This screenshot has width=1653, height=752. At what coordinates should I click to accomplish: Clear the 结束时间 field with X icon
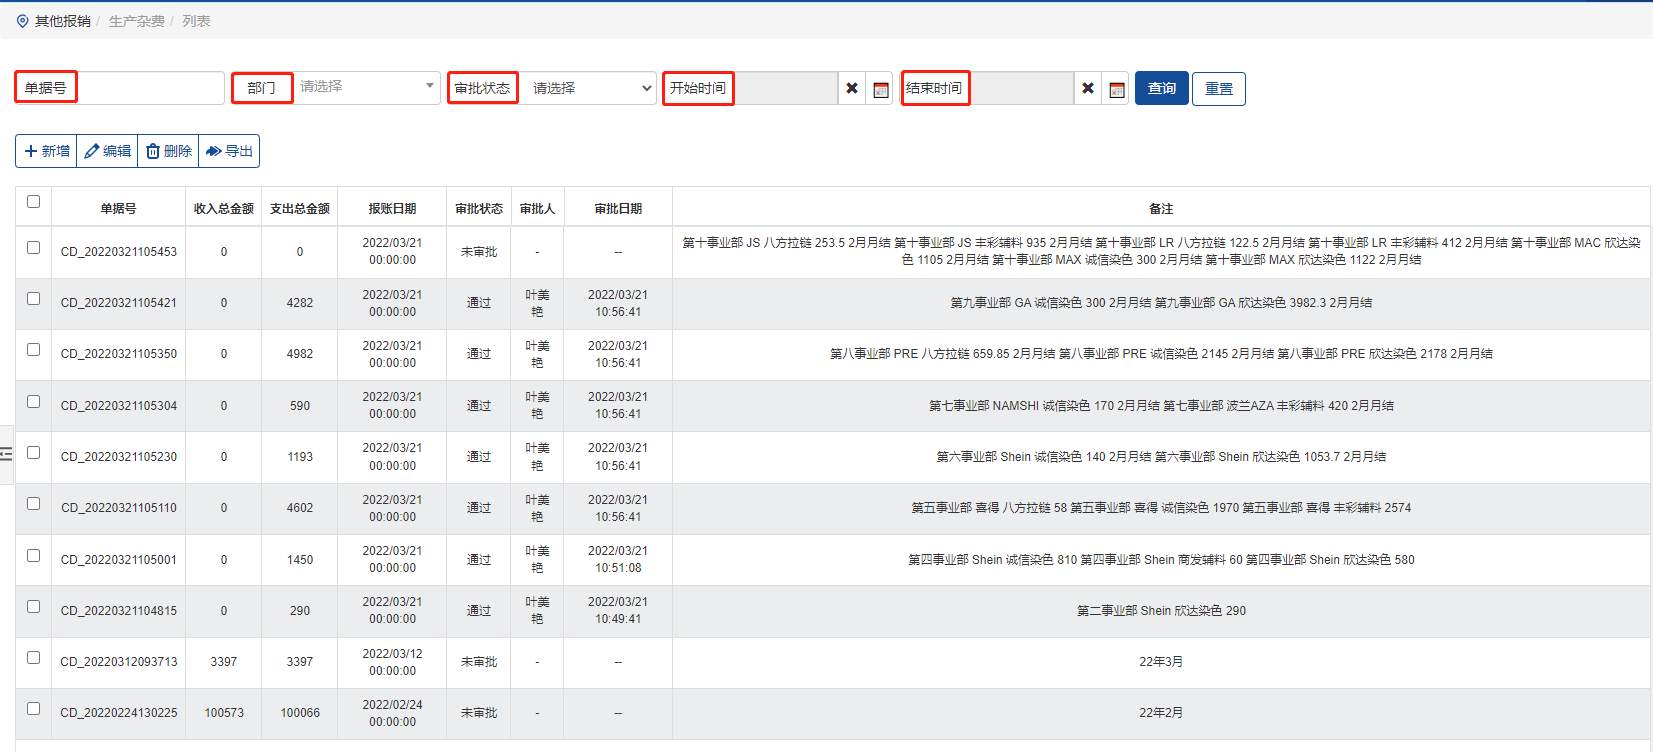point(1088,89)
